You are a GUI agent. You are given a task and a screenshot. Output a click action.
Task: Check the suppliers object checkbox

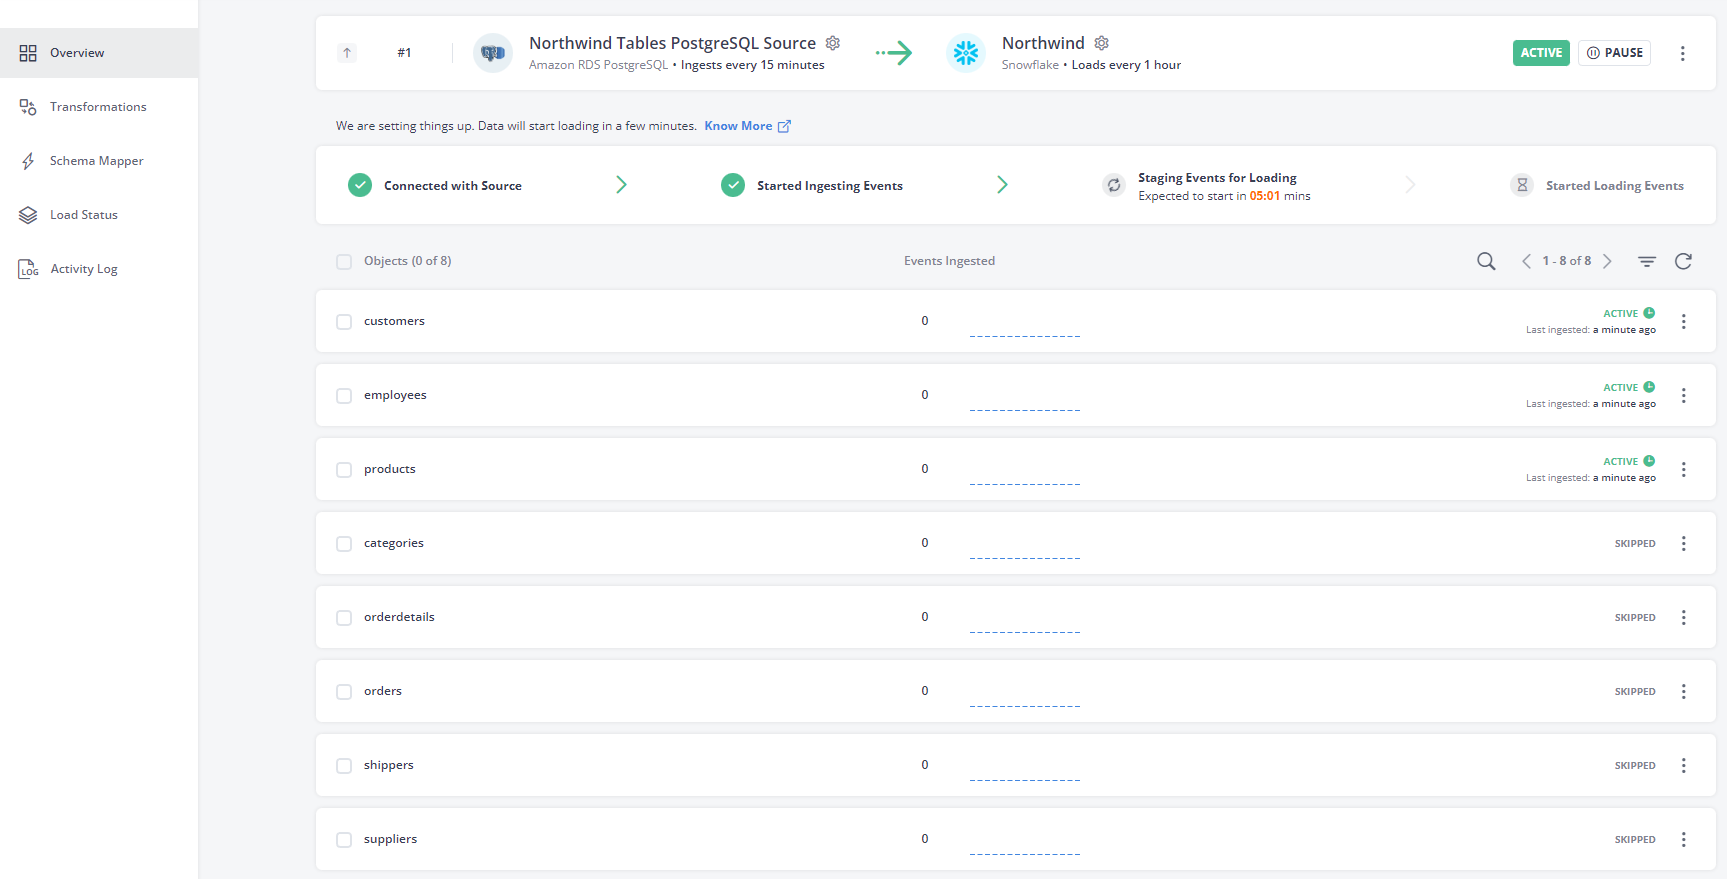[344, 839]
